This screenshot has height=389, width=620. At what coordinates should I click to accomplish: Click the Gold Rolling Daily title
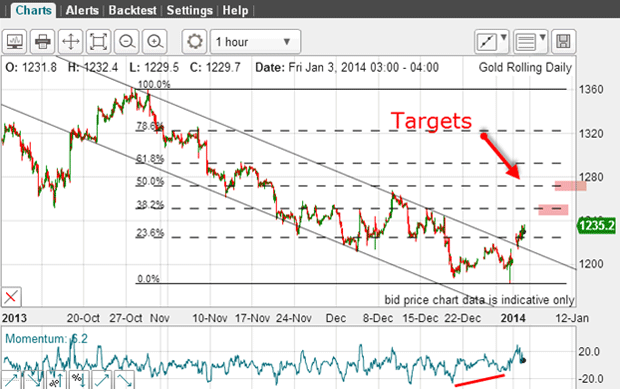(525, 68)
